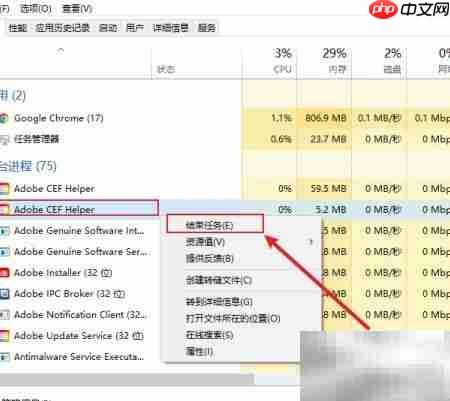Select the Adobe Genuine Software Int... process
The width and height of the screenshot is (450, 401).
coord(79,231)
